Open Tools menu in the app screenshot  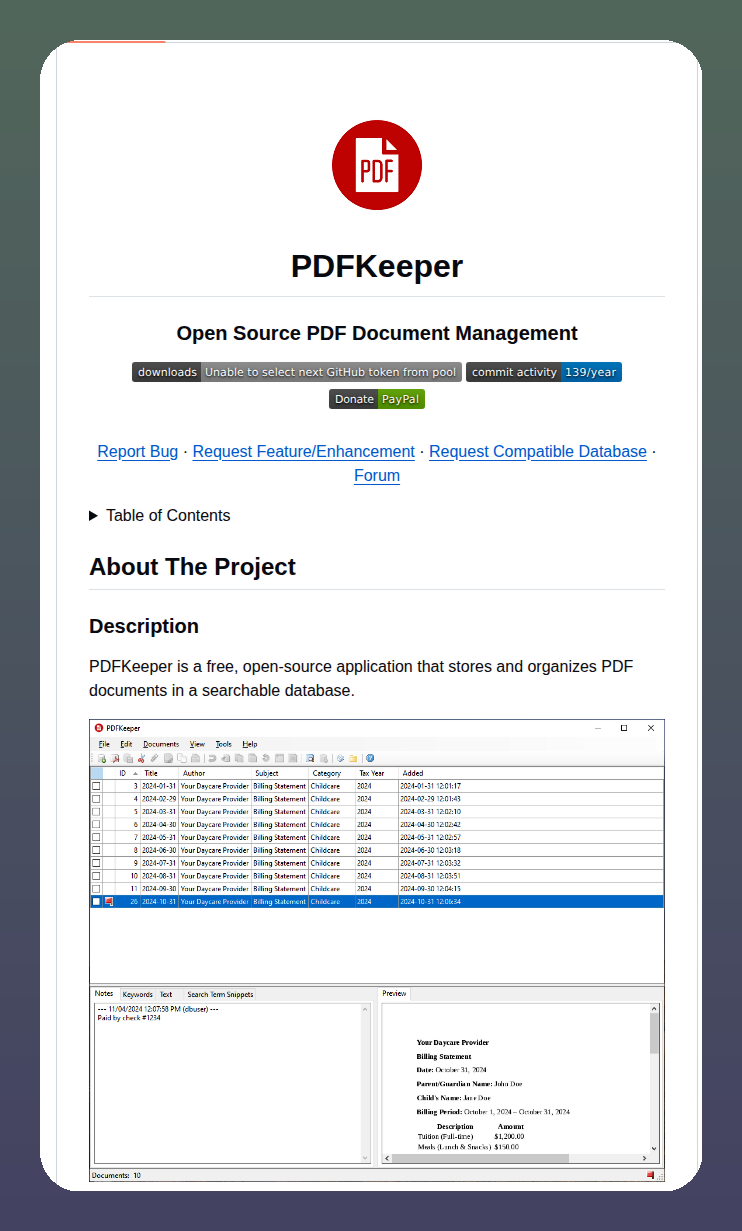[224, 744]
